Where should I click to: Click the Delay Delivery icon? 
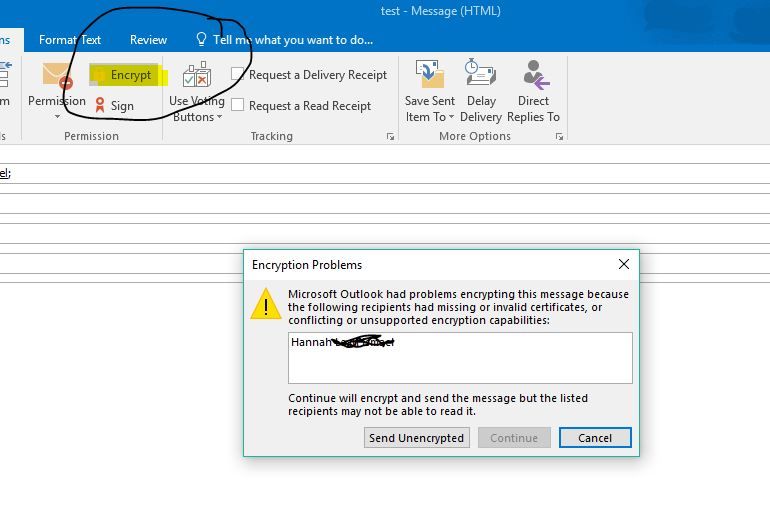pyautogui.click(x=480, y=73)
